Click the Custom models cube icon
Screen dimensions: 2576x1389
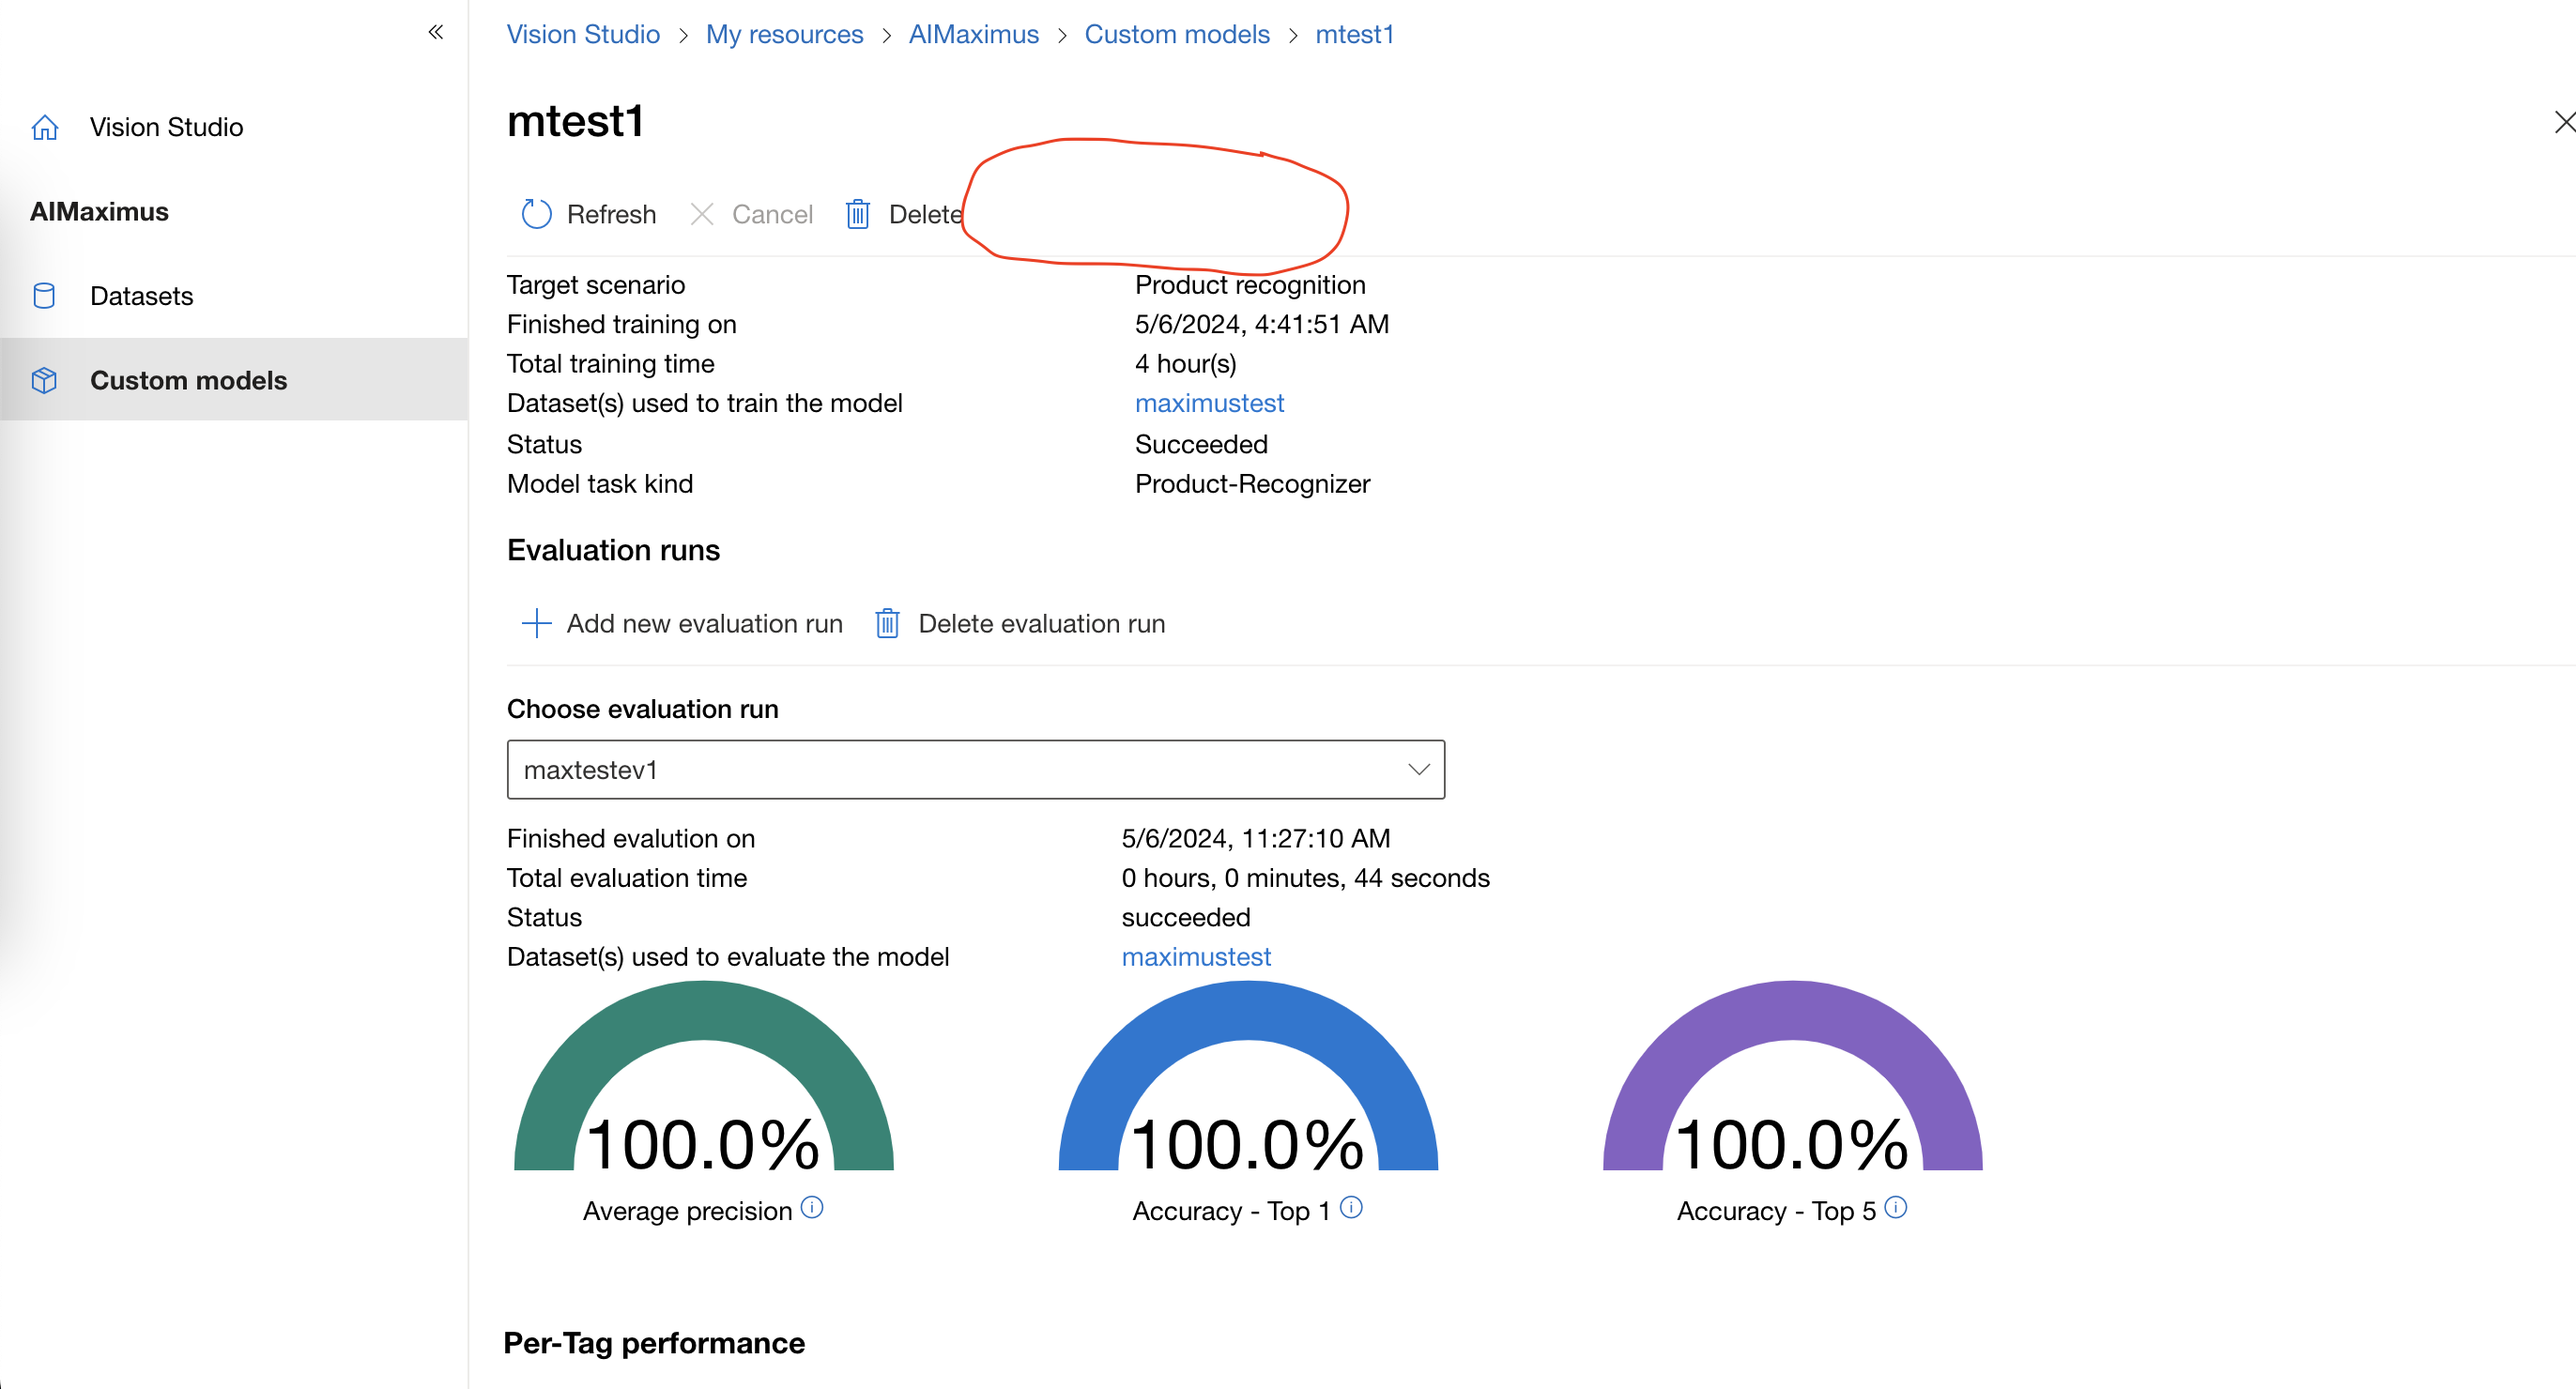coord(44,381)
